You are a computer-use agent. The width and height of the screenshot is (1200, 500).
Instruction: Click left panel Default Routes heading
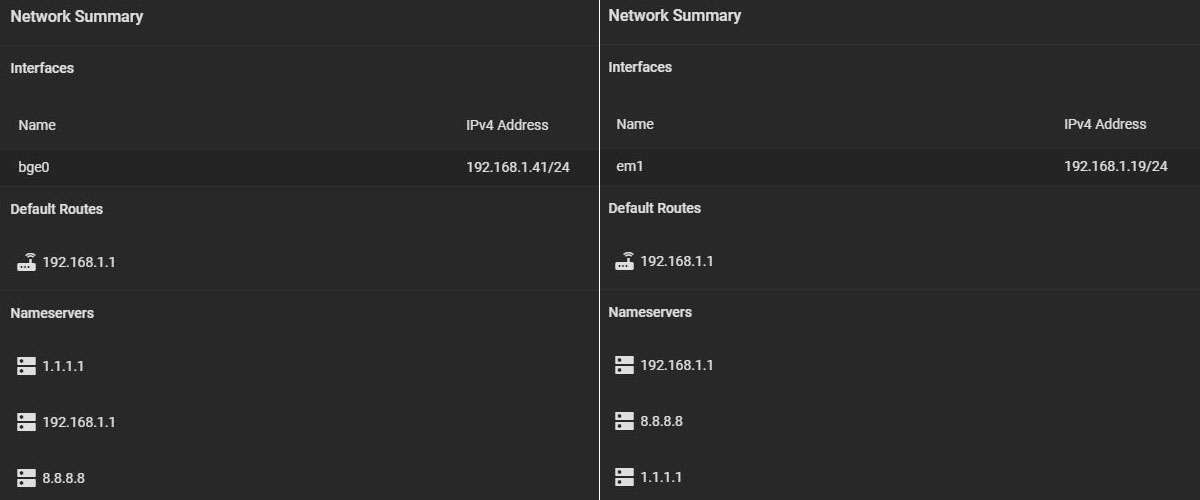[x=57, y=209]
